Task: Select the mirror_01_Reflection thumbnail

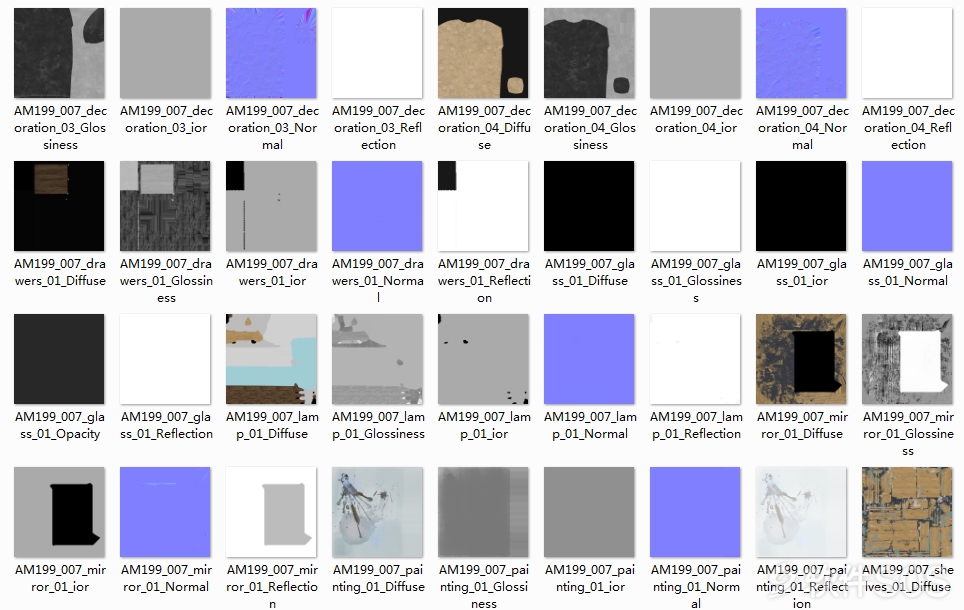Action: [x=271, y=512]
